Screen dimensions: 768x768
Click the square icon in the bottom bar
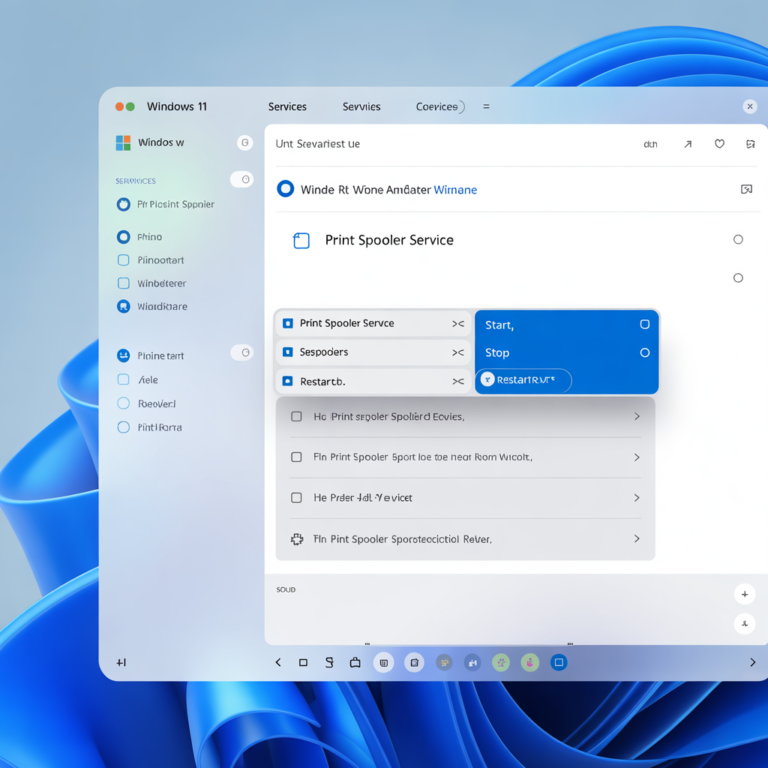coord(303,663)
